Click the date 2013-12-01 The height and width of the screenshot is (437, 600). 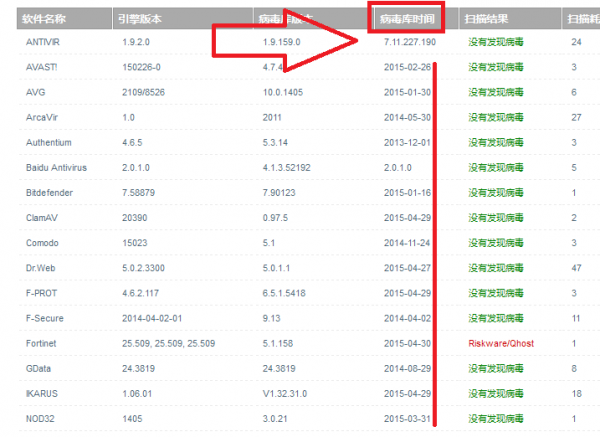pos(408,143)
